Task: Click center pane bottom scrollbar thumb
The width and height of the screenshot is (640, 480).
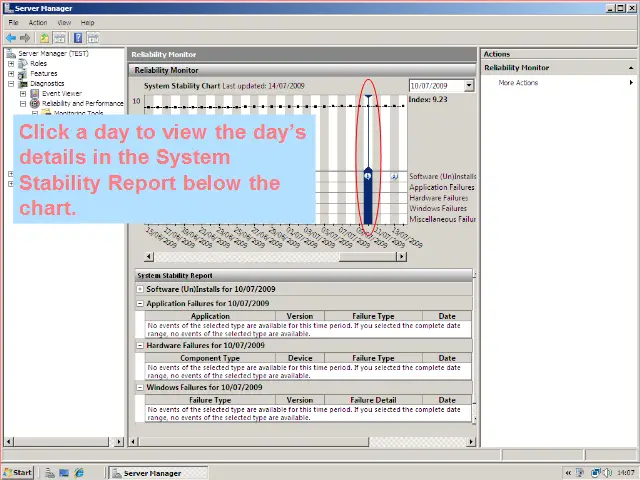Action: click(254, 441)
